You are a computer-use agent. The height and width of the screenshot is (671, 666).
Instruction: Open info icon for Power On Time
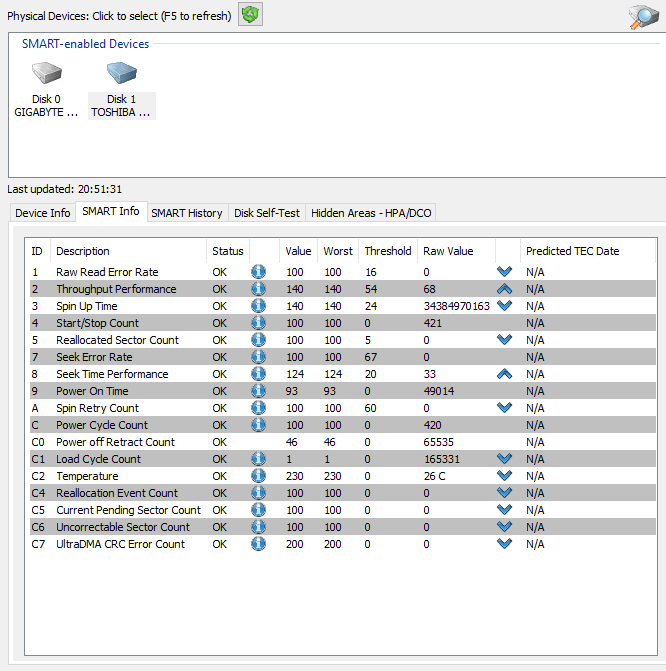point(258,391)
